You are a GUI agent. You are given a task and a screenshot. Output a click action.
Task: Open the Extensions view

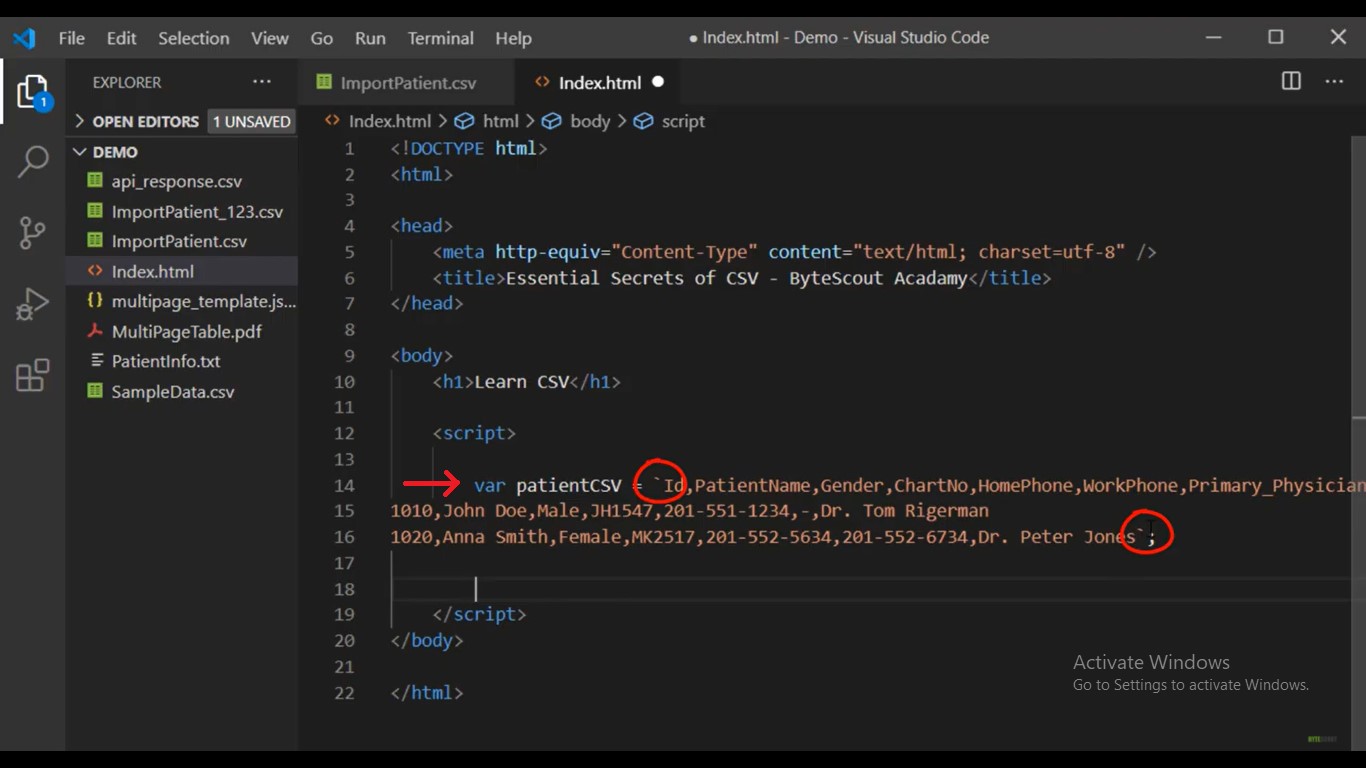coord(32,376)
